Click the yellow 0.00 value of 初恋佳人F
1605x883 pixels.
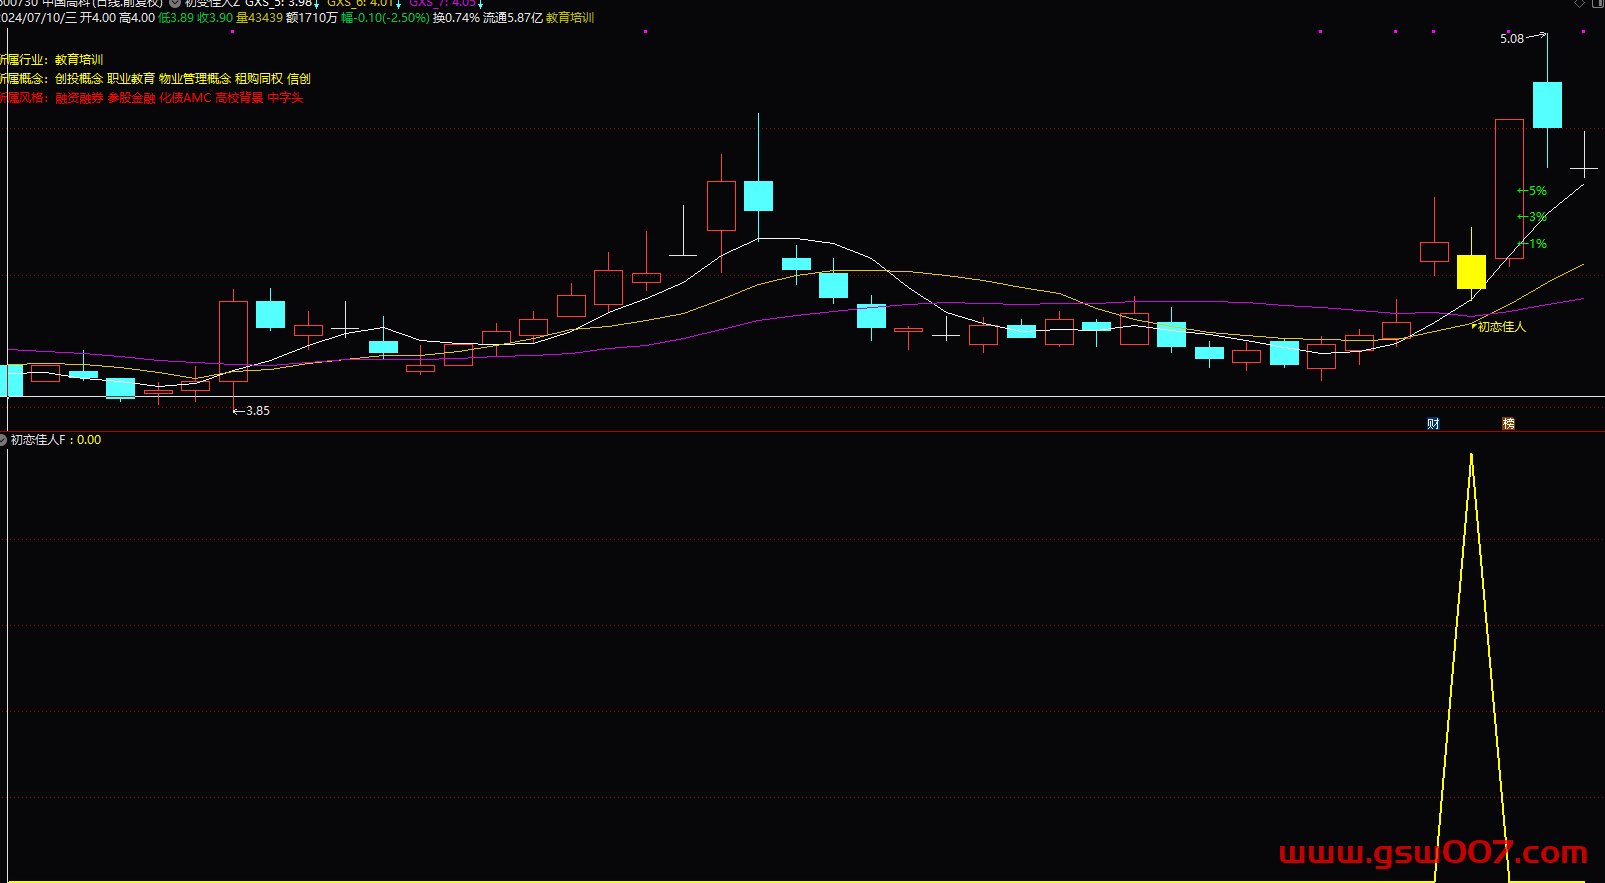click(89, 440)
